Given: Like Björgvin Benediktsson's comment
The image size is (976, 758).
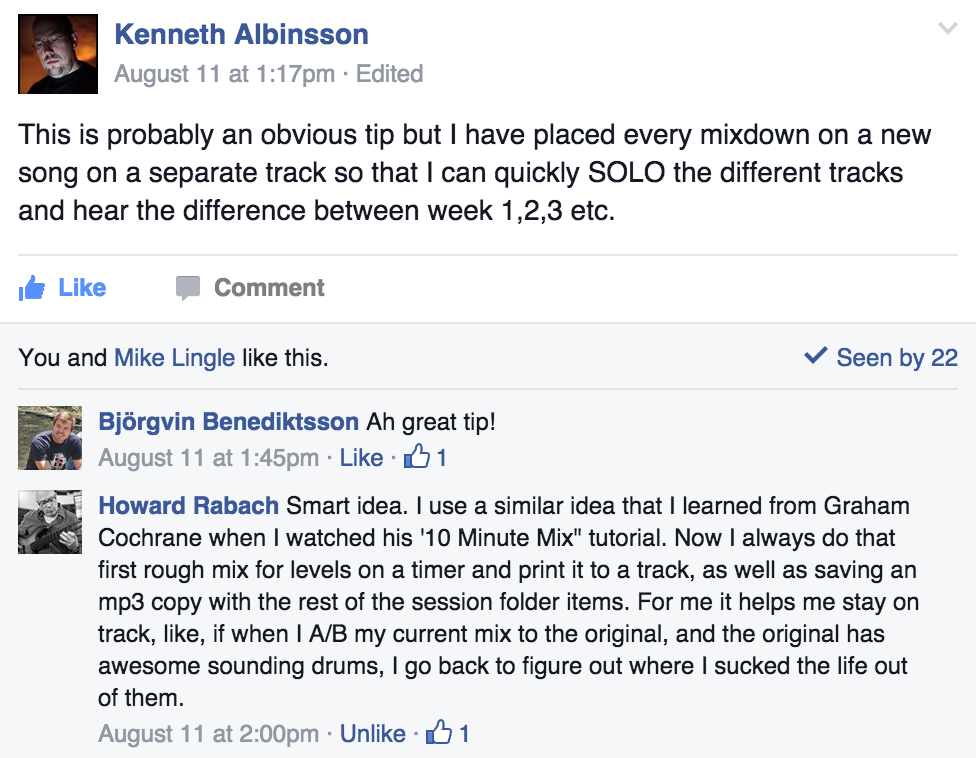Looking at the screenshot, I should [x=362, y=458].
